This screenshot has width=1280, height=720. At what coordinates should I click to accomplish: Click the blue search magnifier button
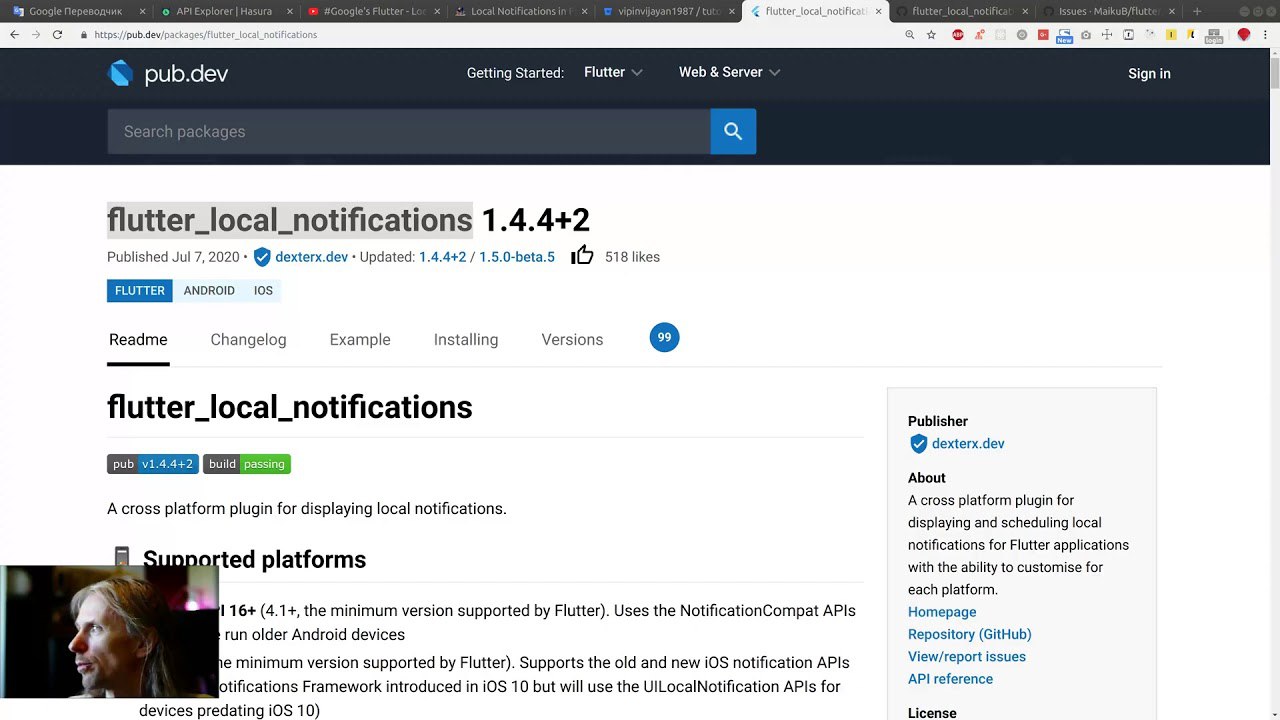733,131
